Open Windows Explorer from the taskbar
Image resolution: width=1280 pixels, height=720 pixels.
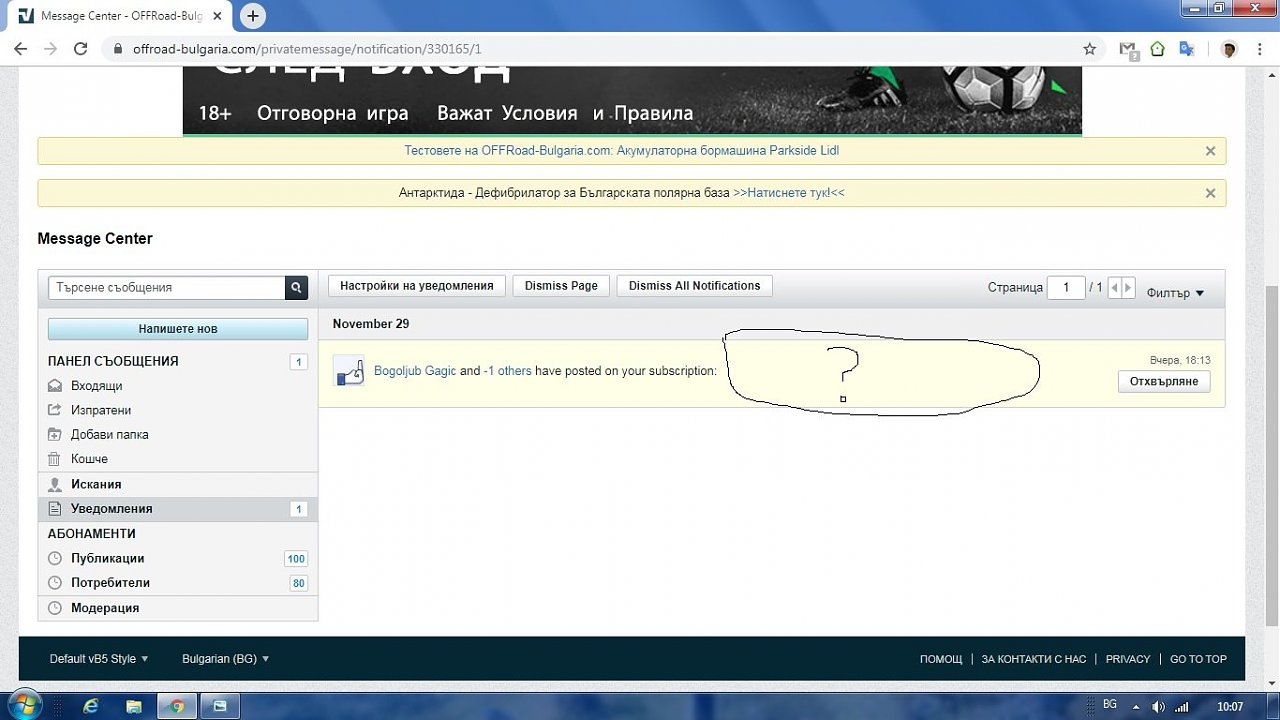click(134, 706)
